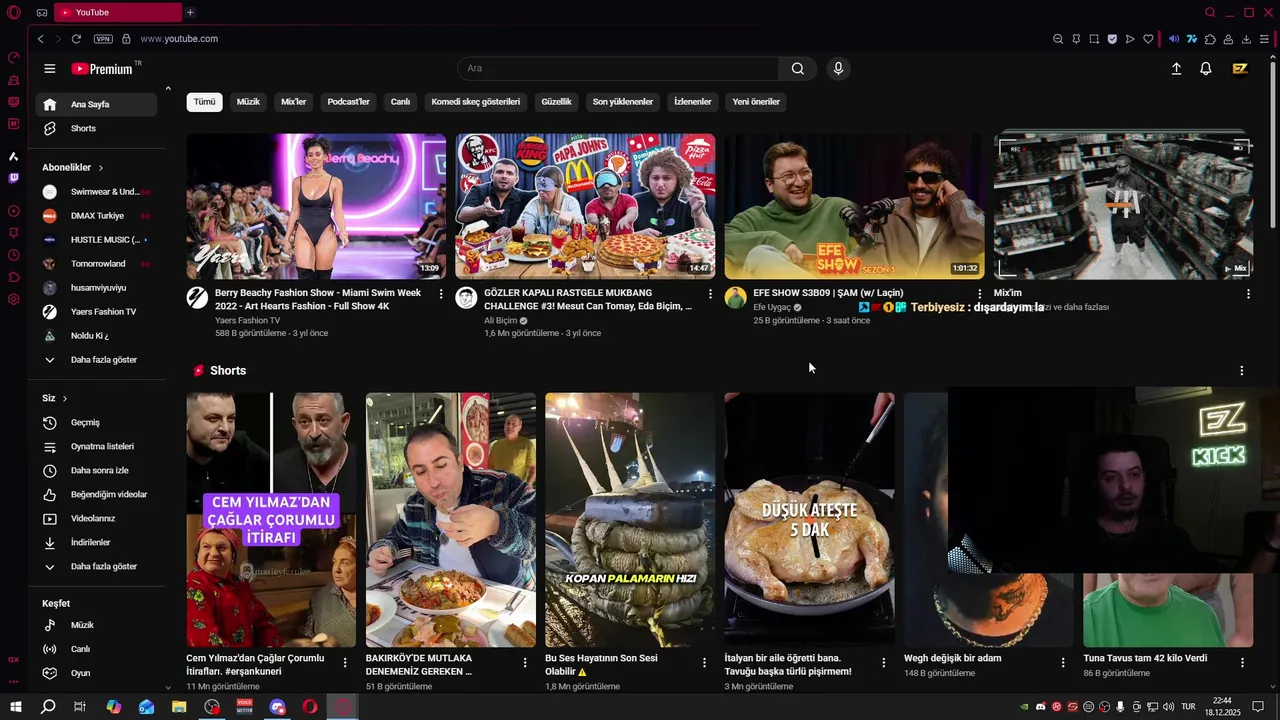Open browser downloads icon

(1246, 39)
